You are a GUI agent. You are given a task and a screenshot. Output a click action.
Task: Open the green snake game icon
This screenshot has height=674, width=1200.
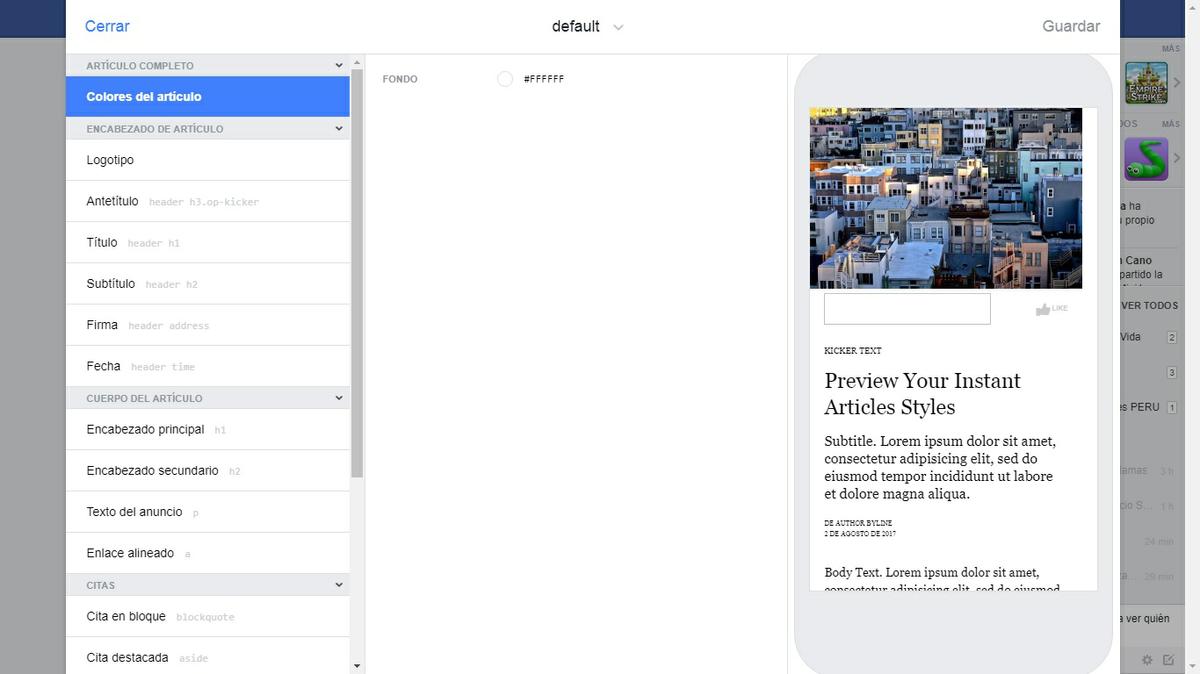point(1146,158)
